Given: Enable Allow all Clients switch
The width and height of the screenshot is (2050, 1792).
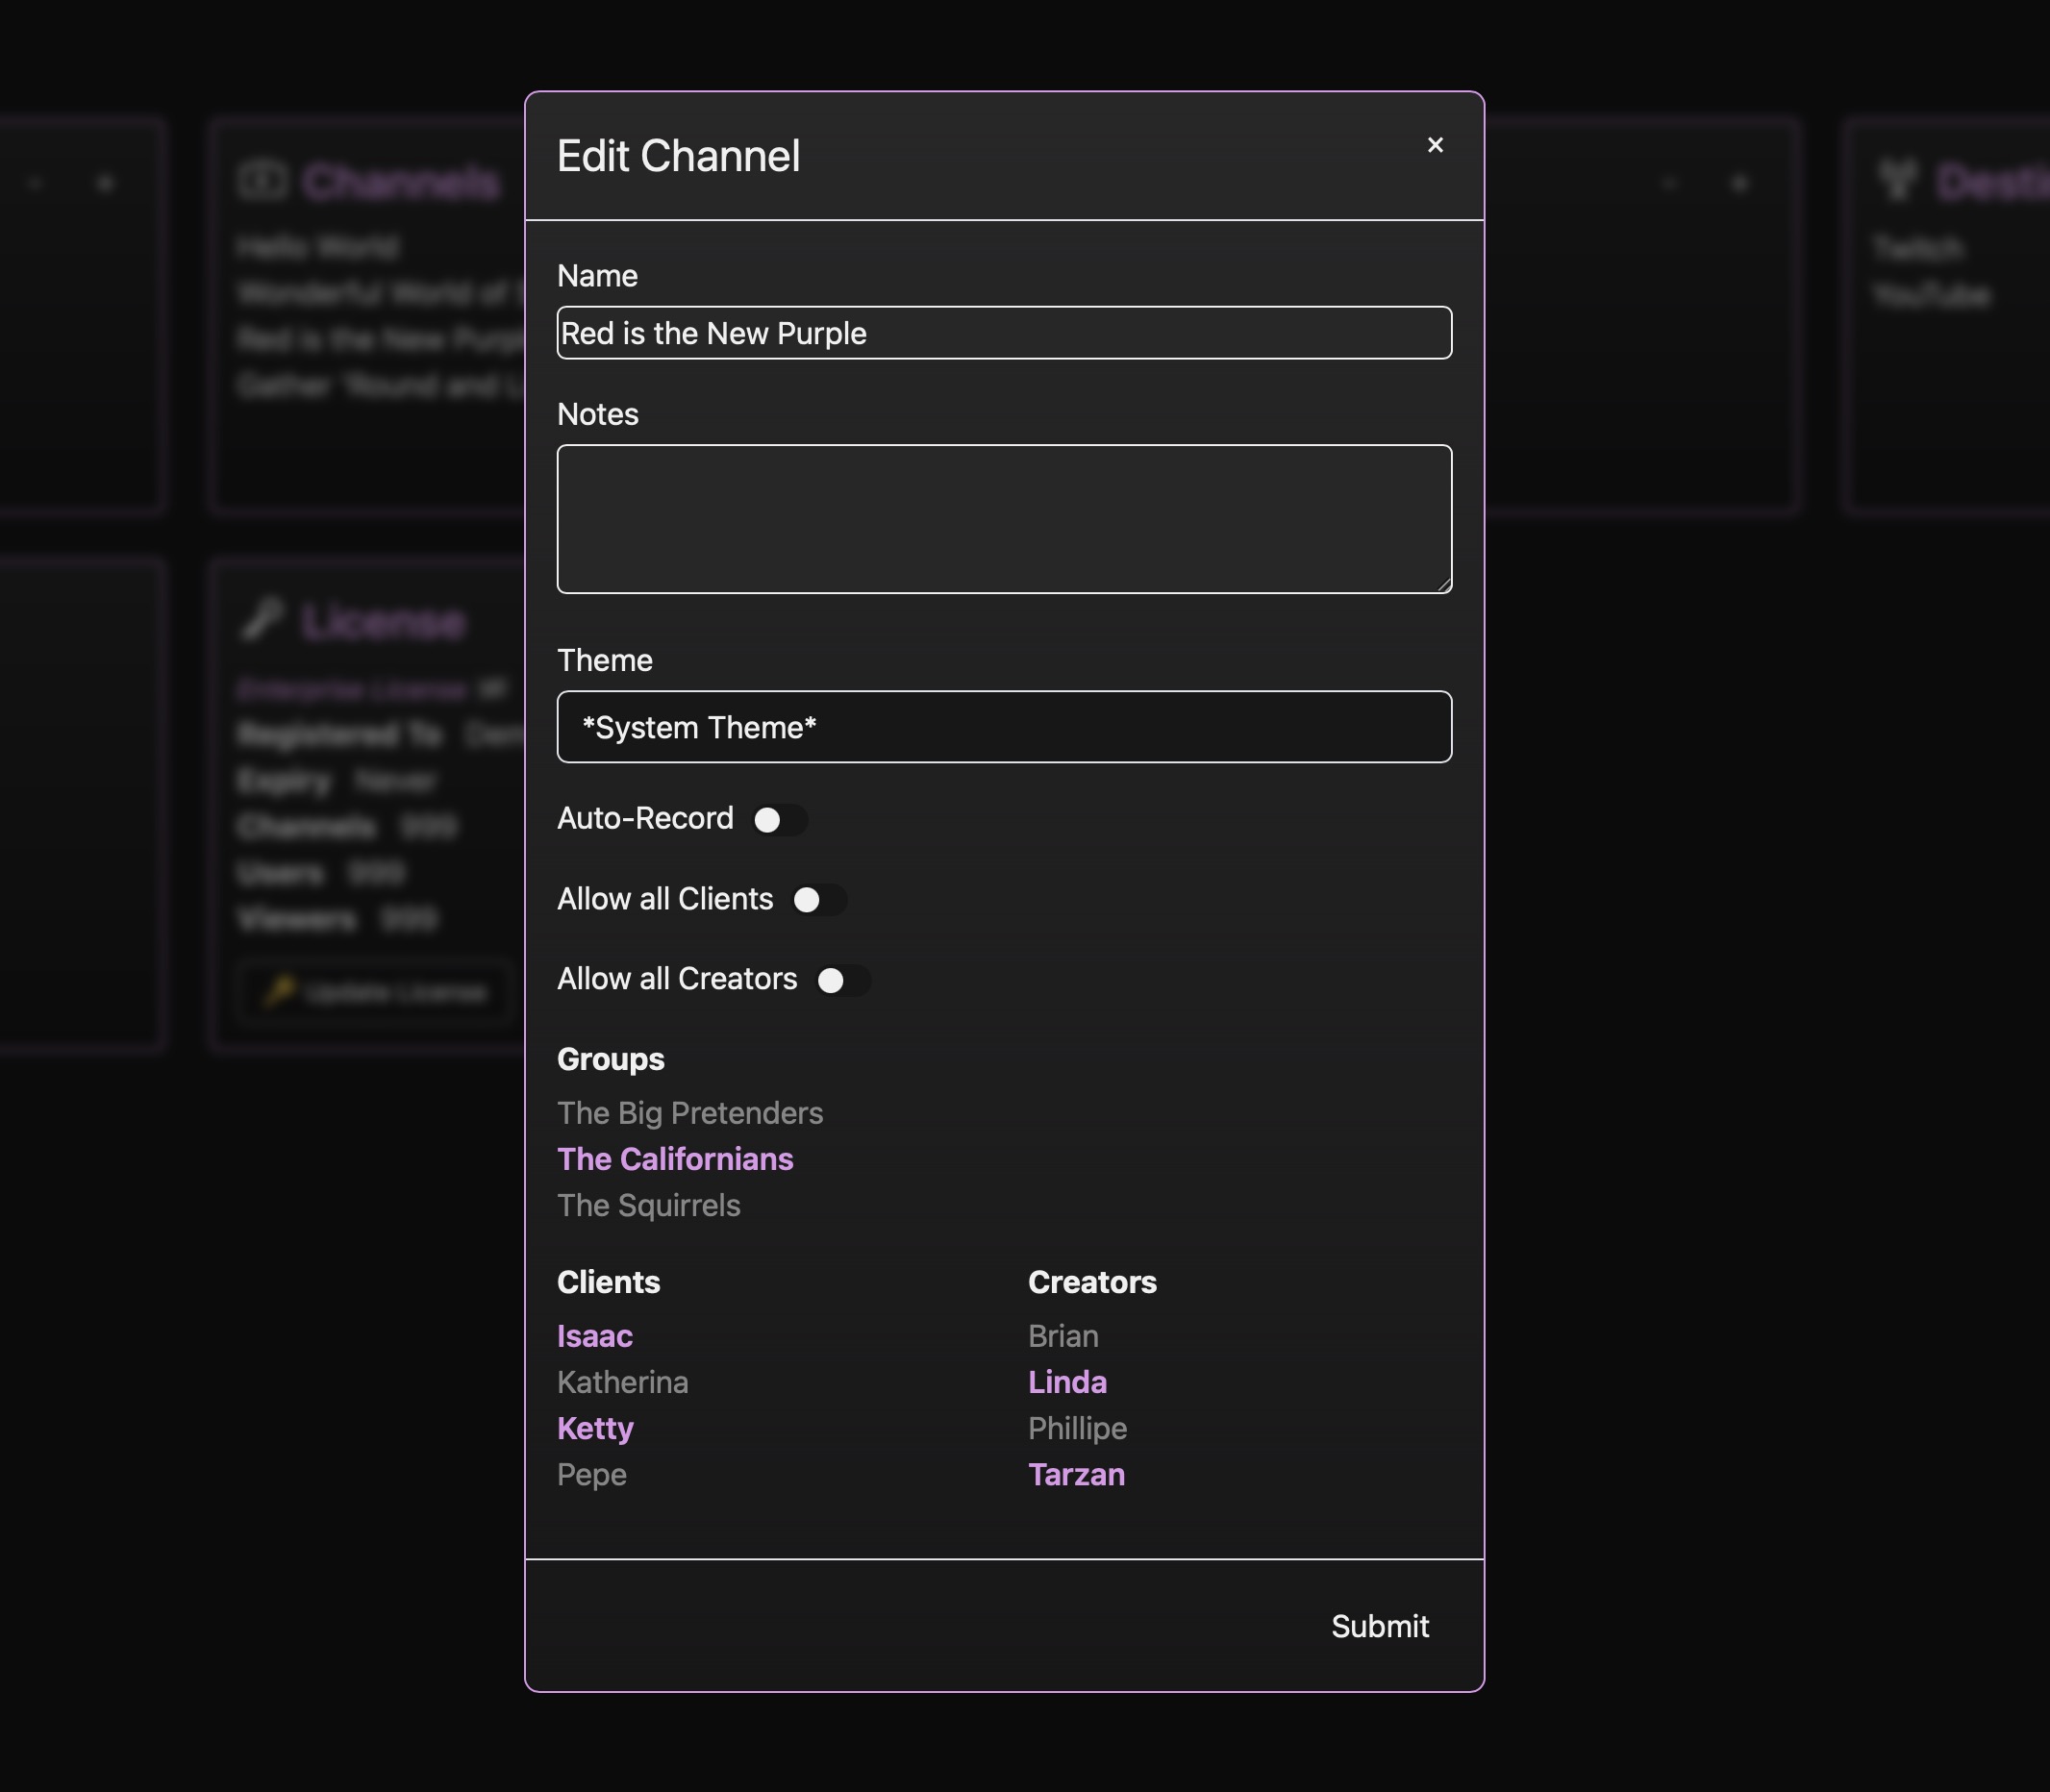Looking at the screenshot, I should (818, 900).
